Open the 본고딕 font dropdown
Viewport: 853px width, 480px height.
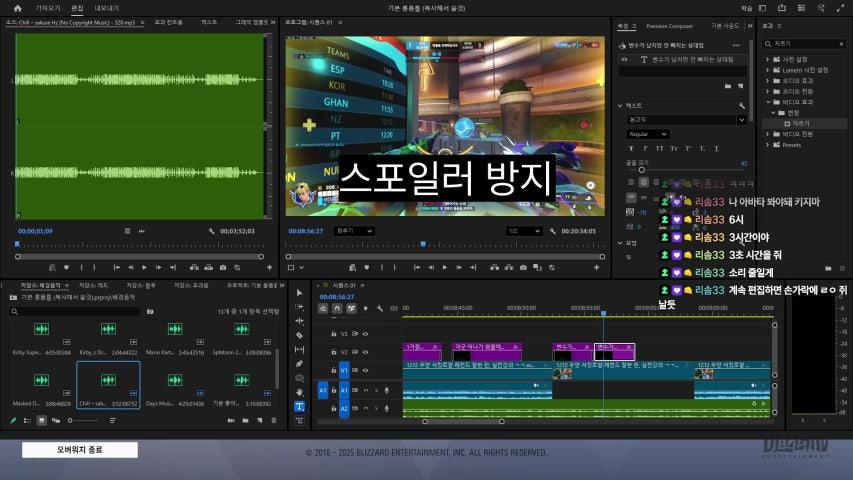686,120
